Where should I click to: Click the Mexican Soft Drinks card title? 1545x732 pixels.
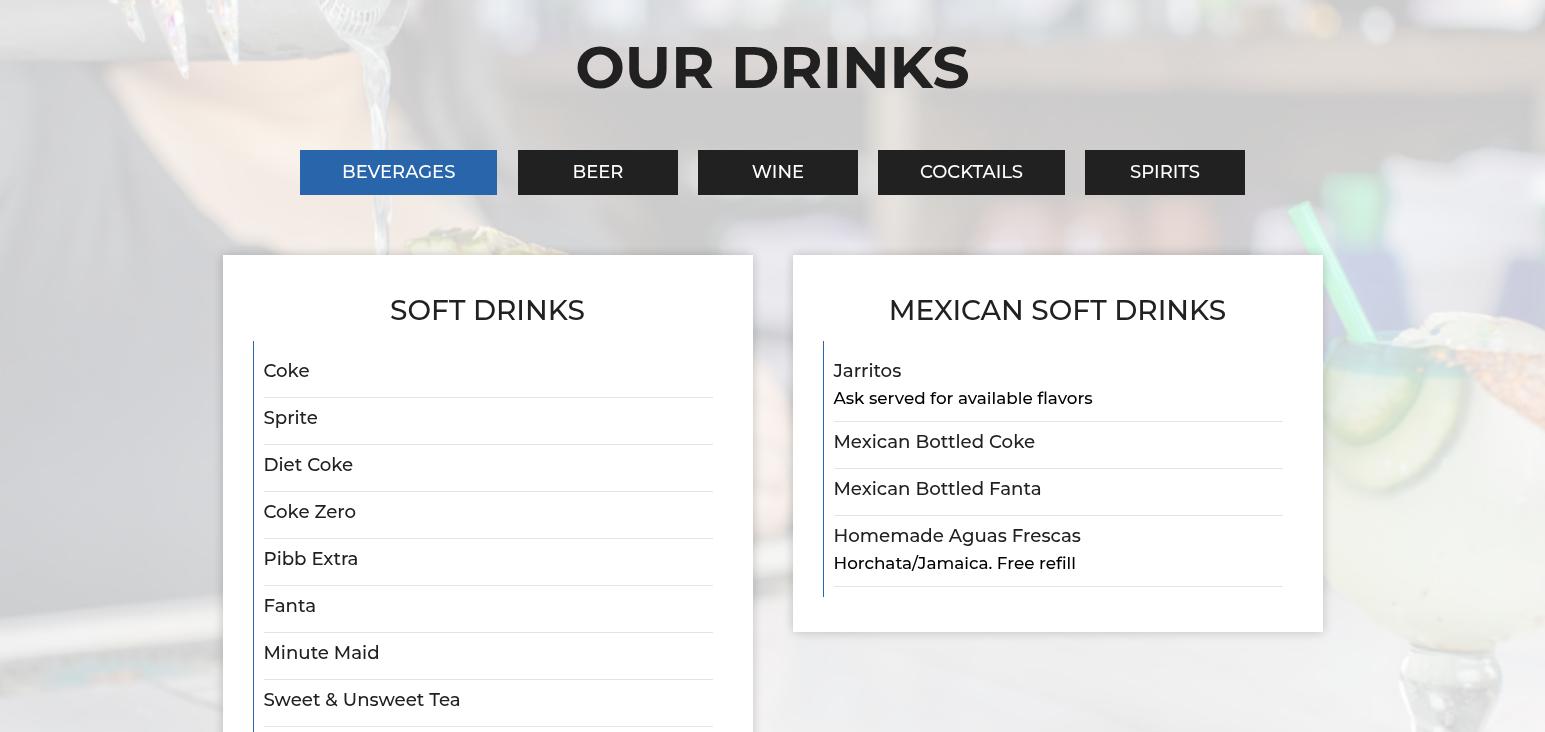[1057, 310]
